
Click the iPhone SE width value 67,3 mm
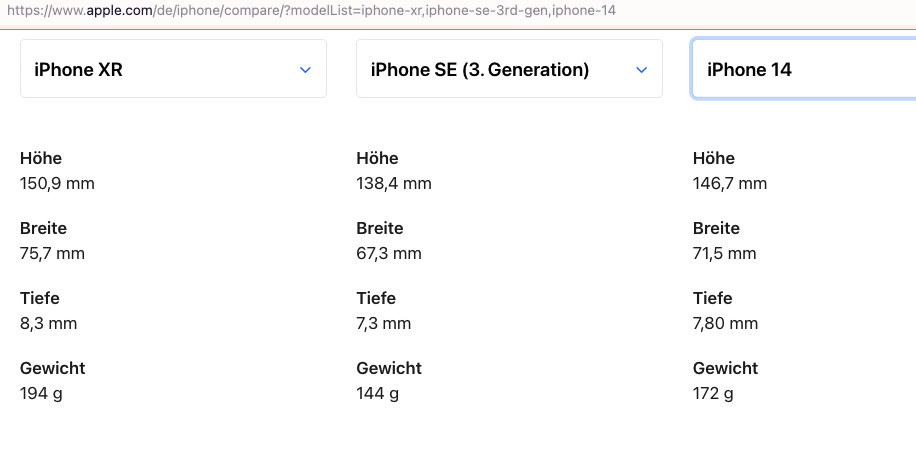click(389, 254)
